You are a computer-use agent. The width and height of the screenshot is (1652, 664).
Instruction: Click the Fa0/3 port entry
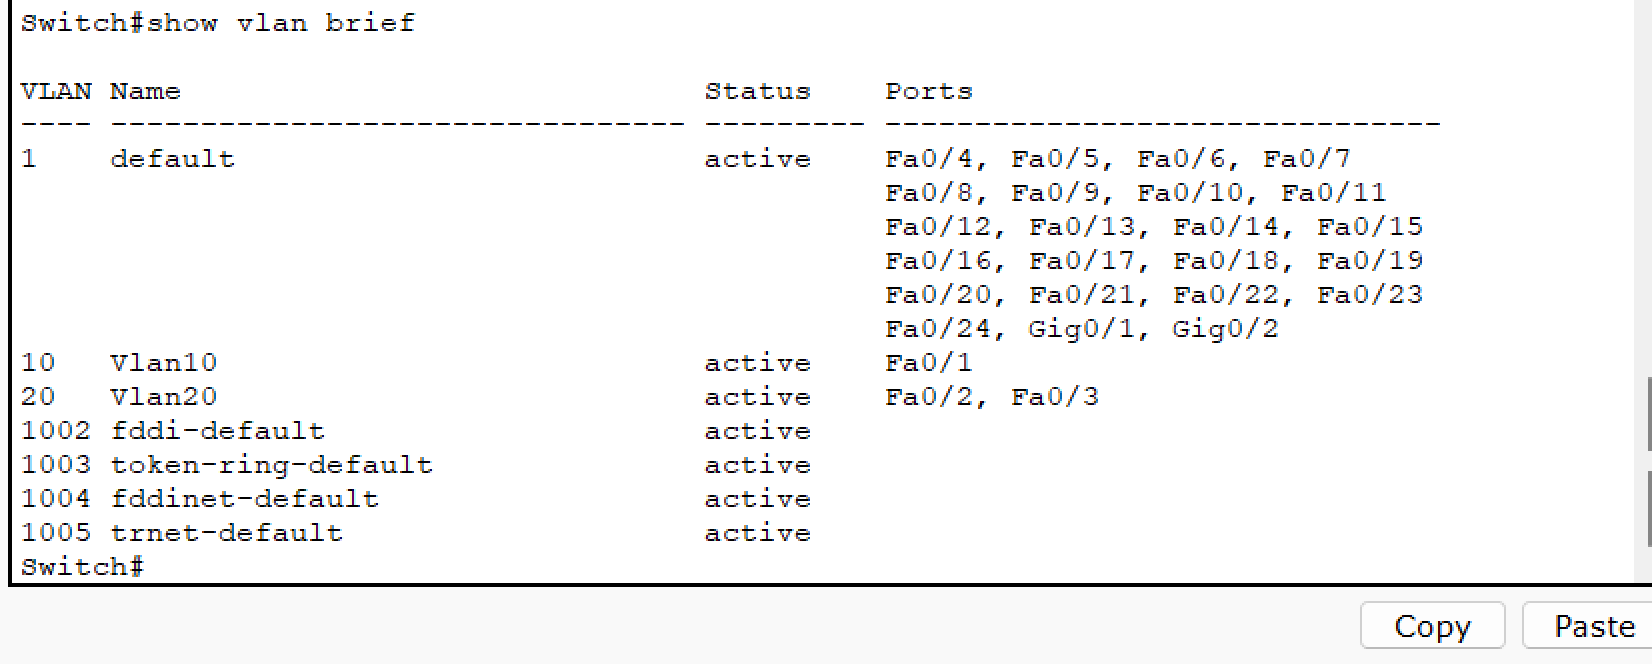(1055, 397)
